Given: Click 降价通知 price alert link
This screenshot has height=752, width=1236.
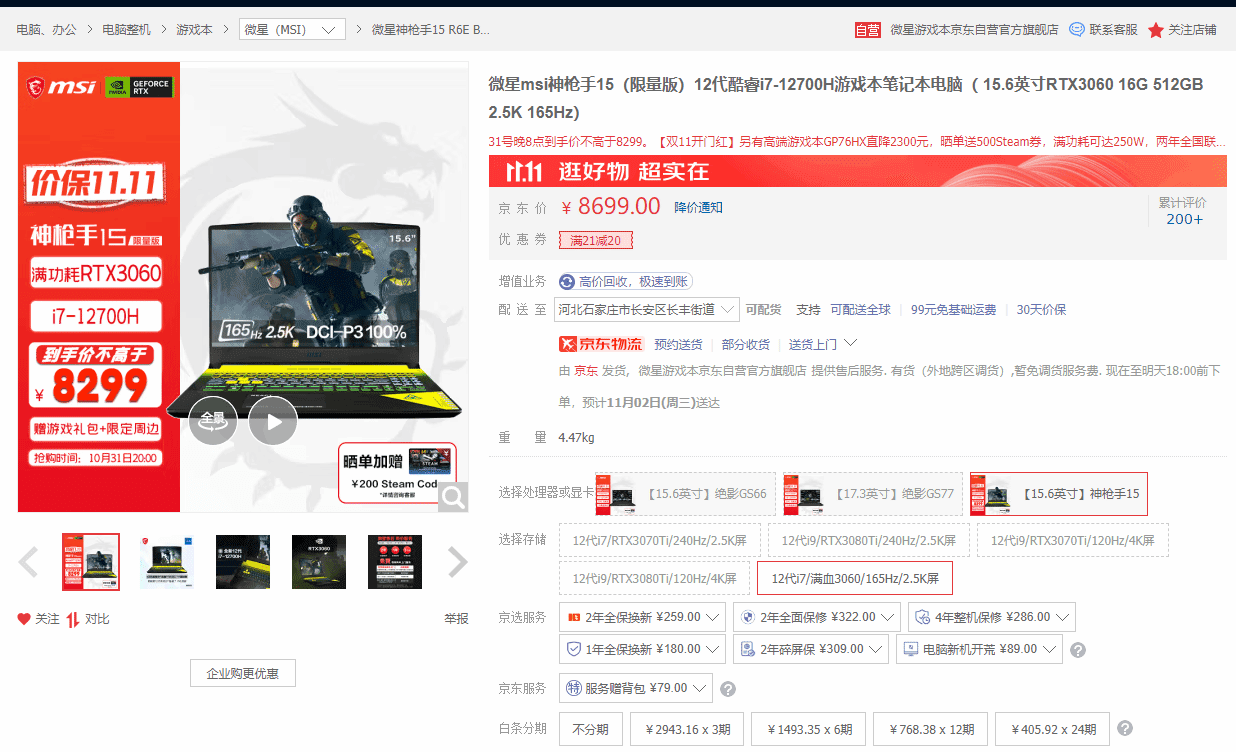Looking at the screenshot, I should (x=698, y=208).
